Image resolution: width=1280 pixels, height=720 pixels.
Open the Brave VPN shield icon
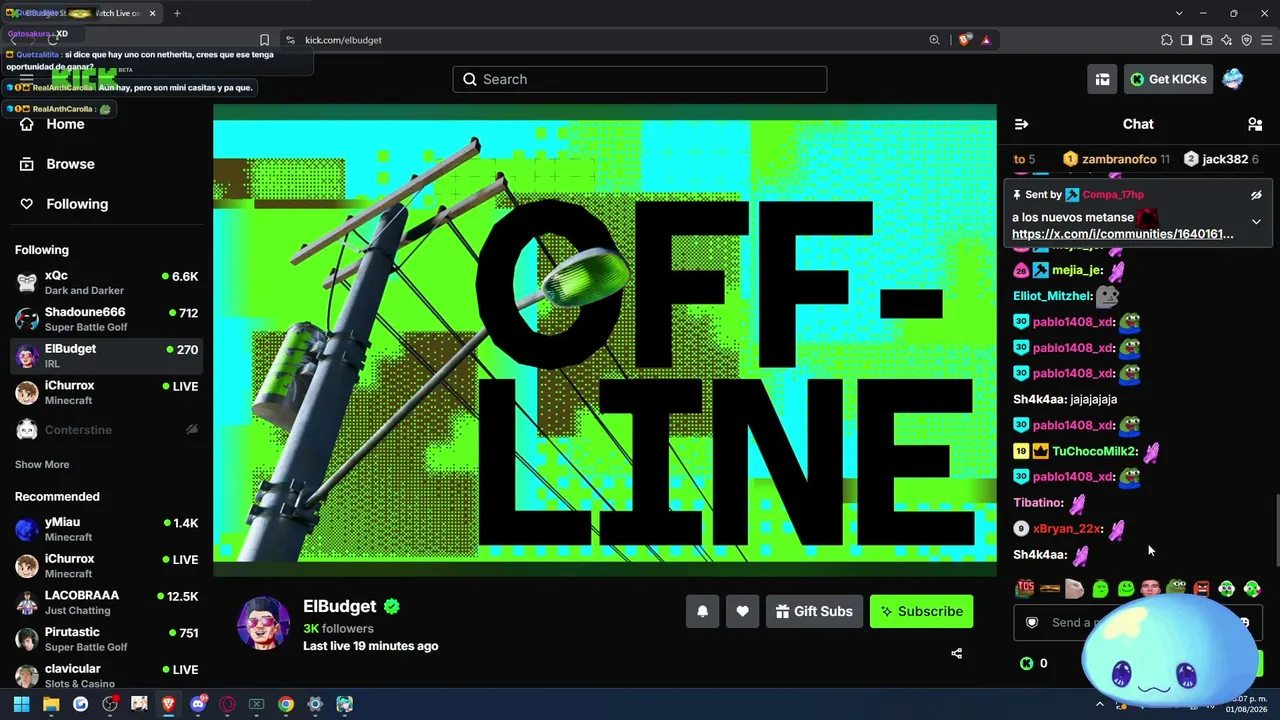coord(1246,40)
